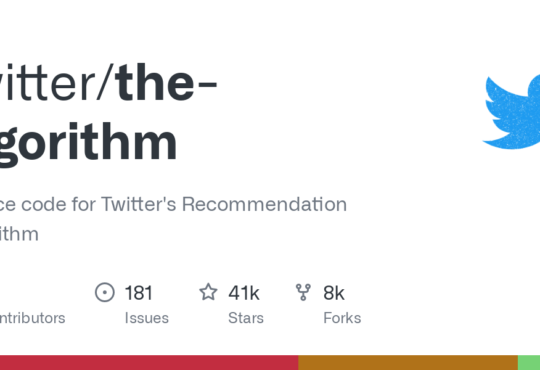
Task: Click the bold 'gorithm' second title line
Action: tap(88, 142)
